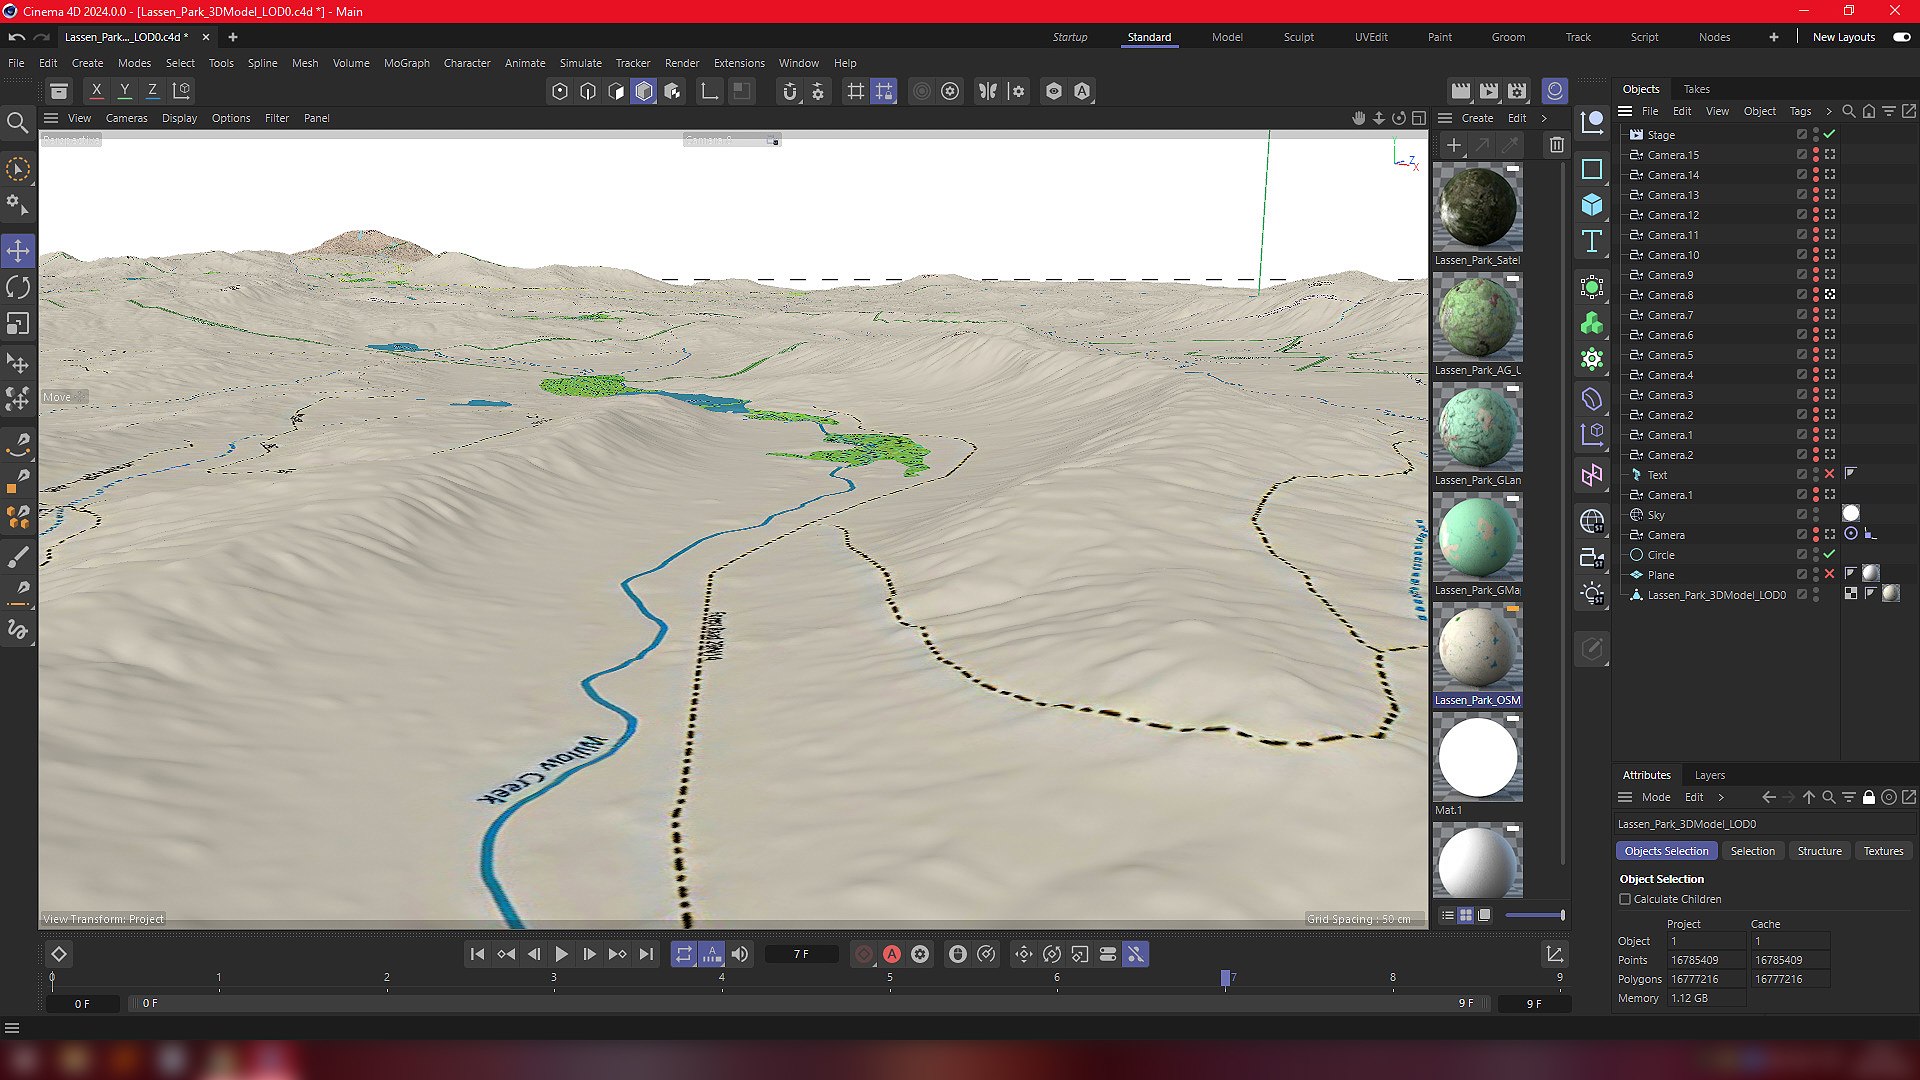Viewport: 1920px width, 1080px height.
Task: Open viewport Cameras menu
Action: (126, 118)
